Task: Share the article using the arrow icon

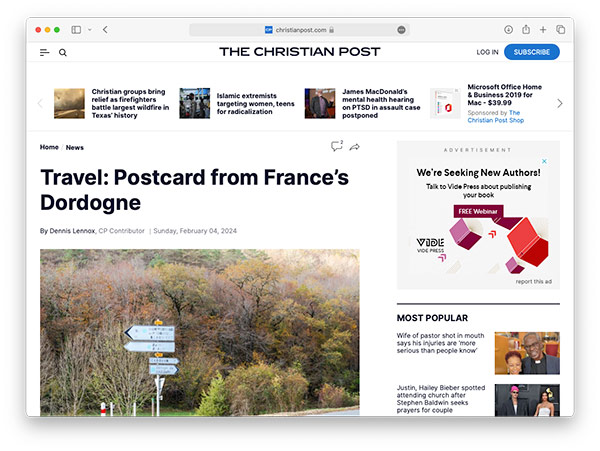Action: (x=355, y=147)
